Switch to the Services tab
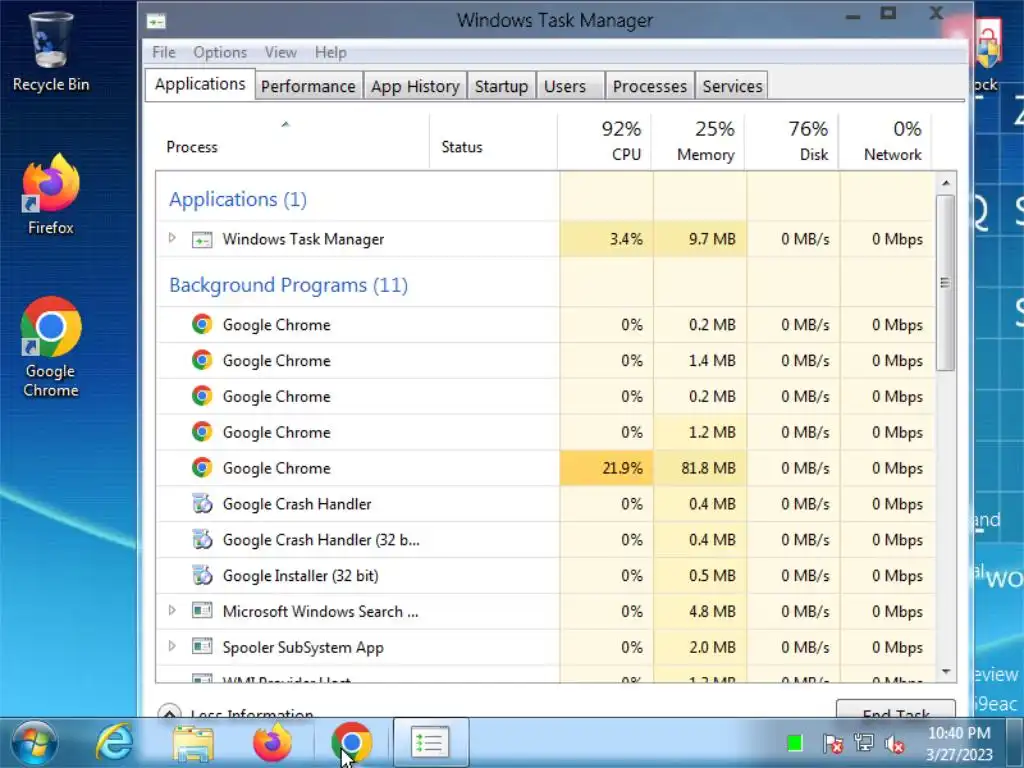Screen dimensions: 1024x768 coord(732,86)
